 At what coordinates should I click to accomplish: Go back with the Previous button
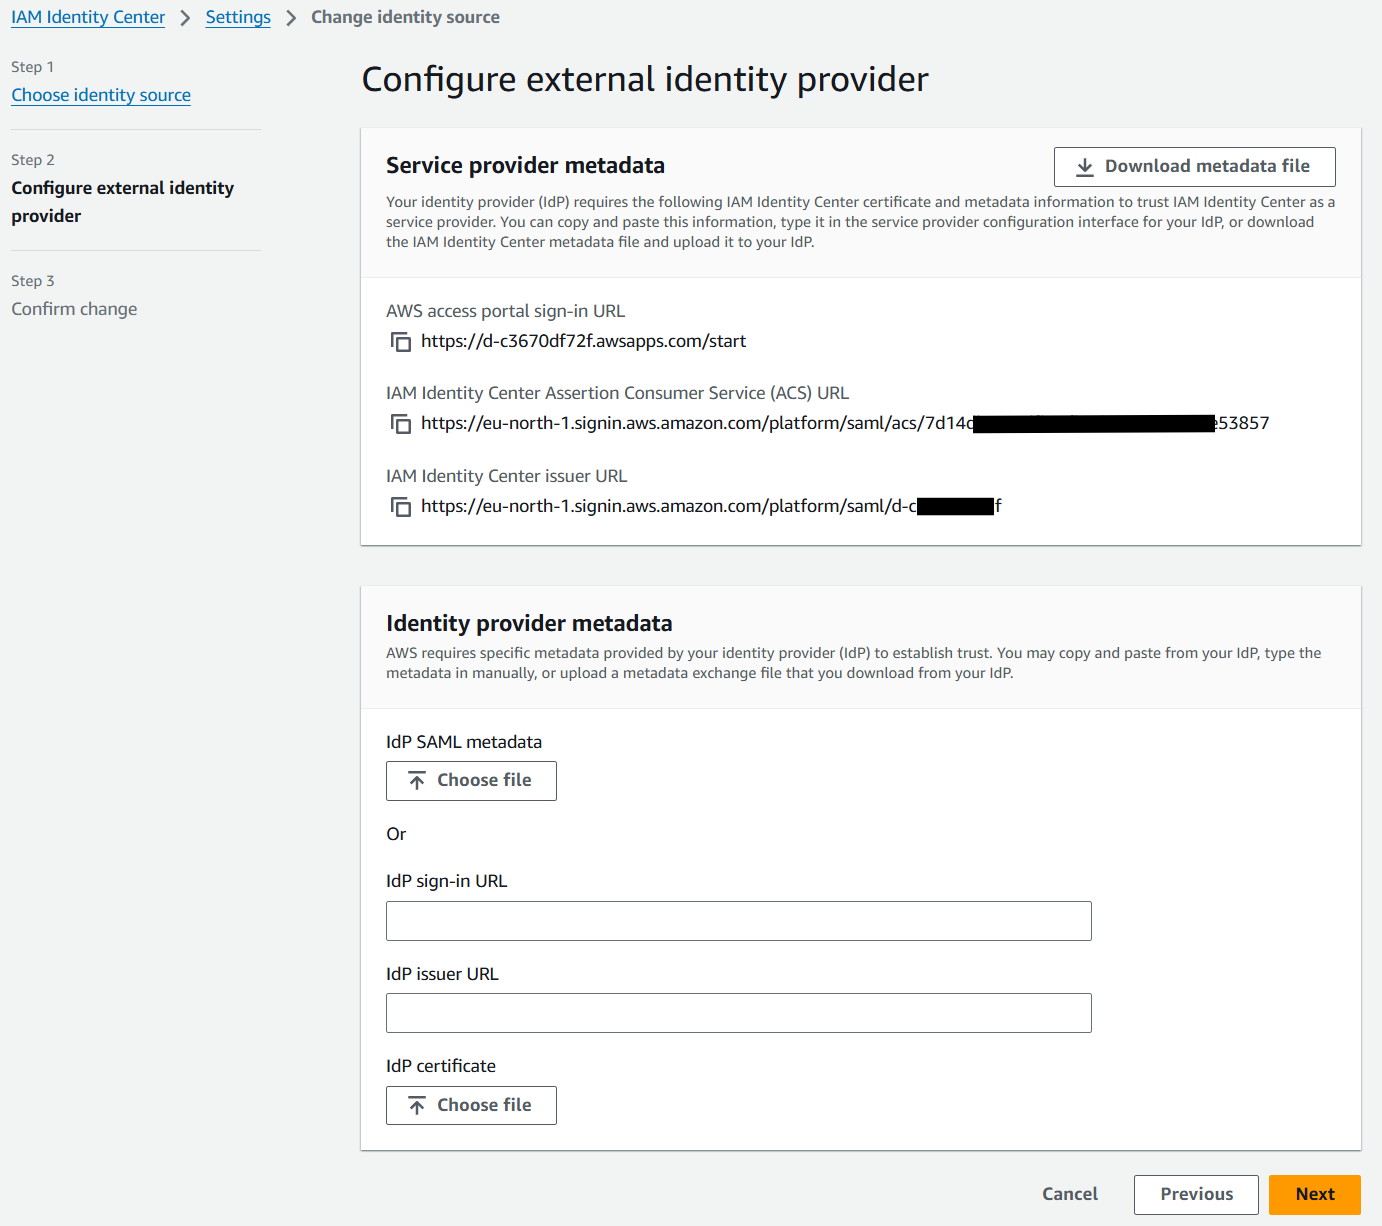(1196, 1194)
